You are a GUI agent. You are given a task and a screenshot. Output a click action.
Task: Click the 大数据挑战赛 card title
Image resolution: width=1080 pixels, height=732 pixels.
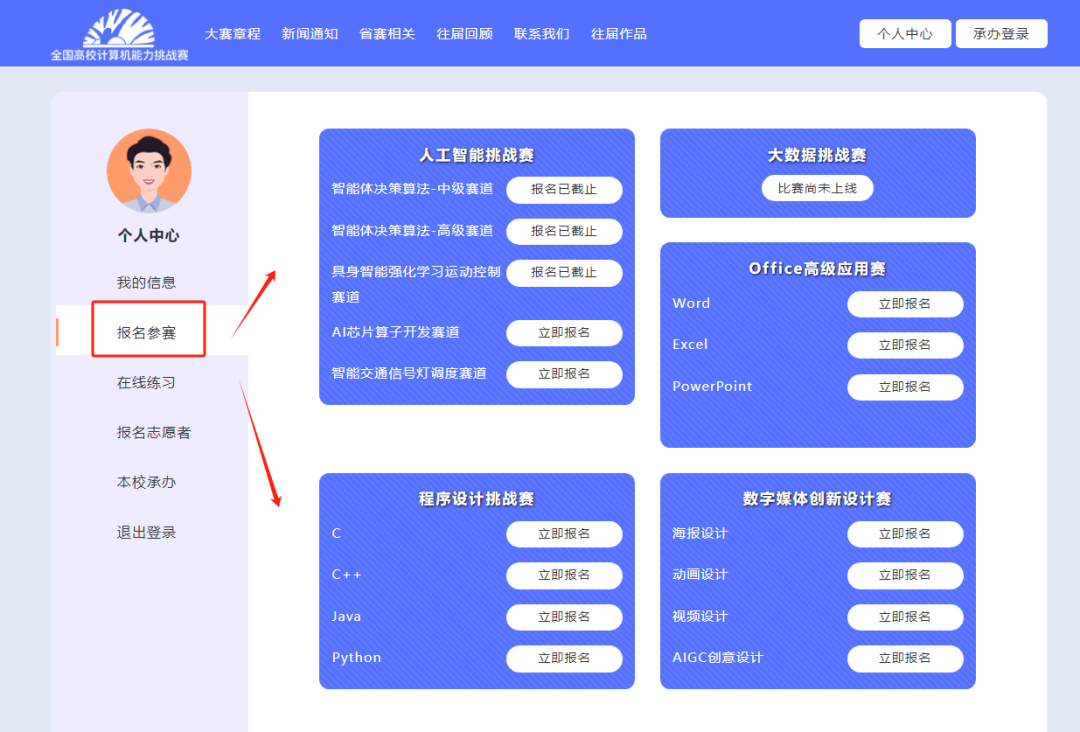coord(818,155)
